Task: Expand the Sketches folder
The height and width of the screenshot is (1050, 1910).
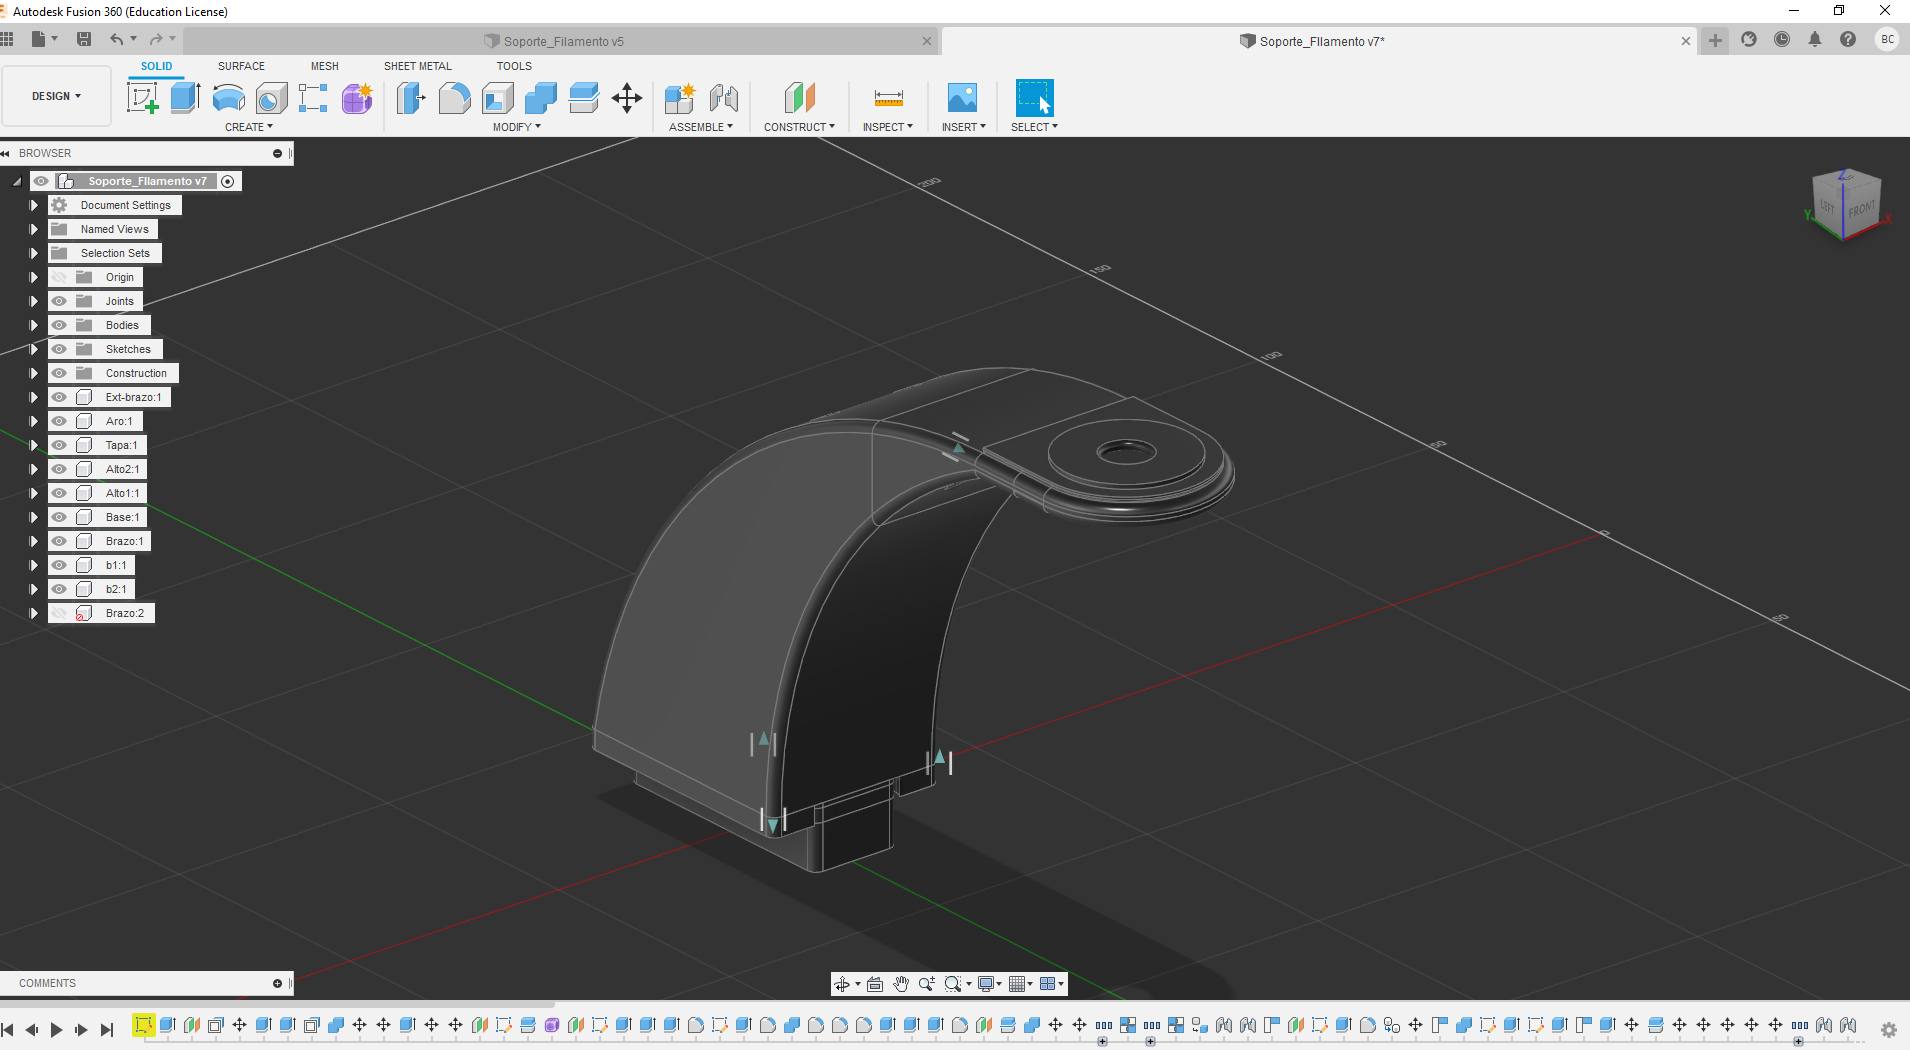Action: pos(34,349)
